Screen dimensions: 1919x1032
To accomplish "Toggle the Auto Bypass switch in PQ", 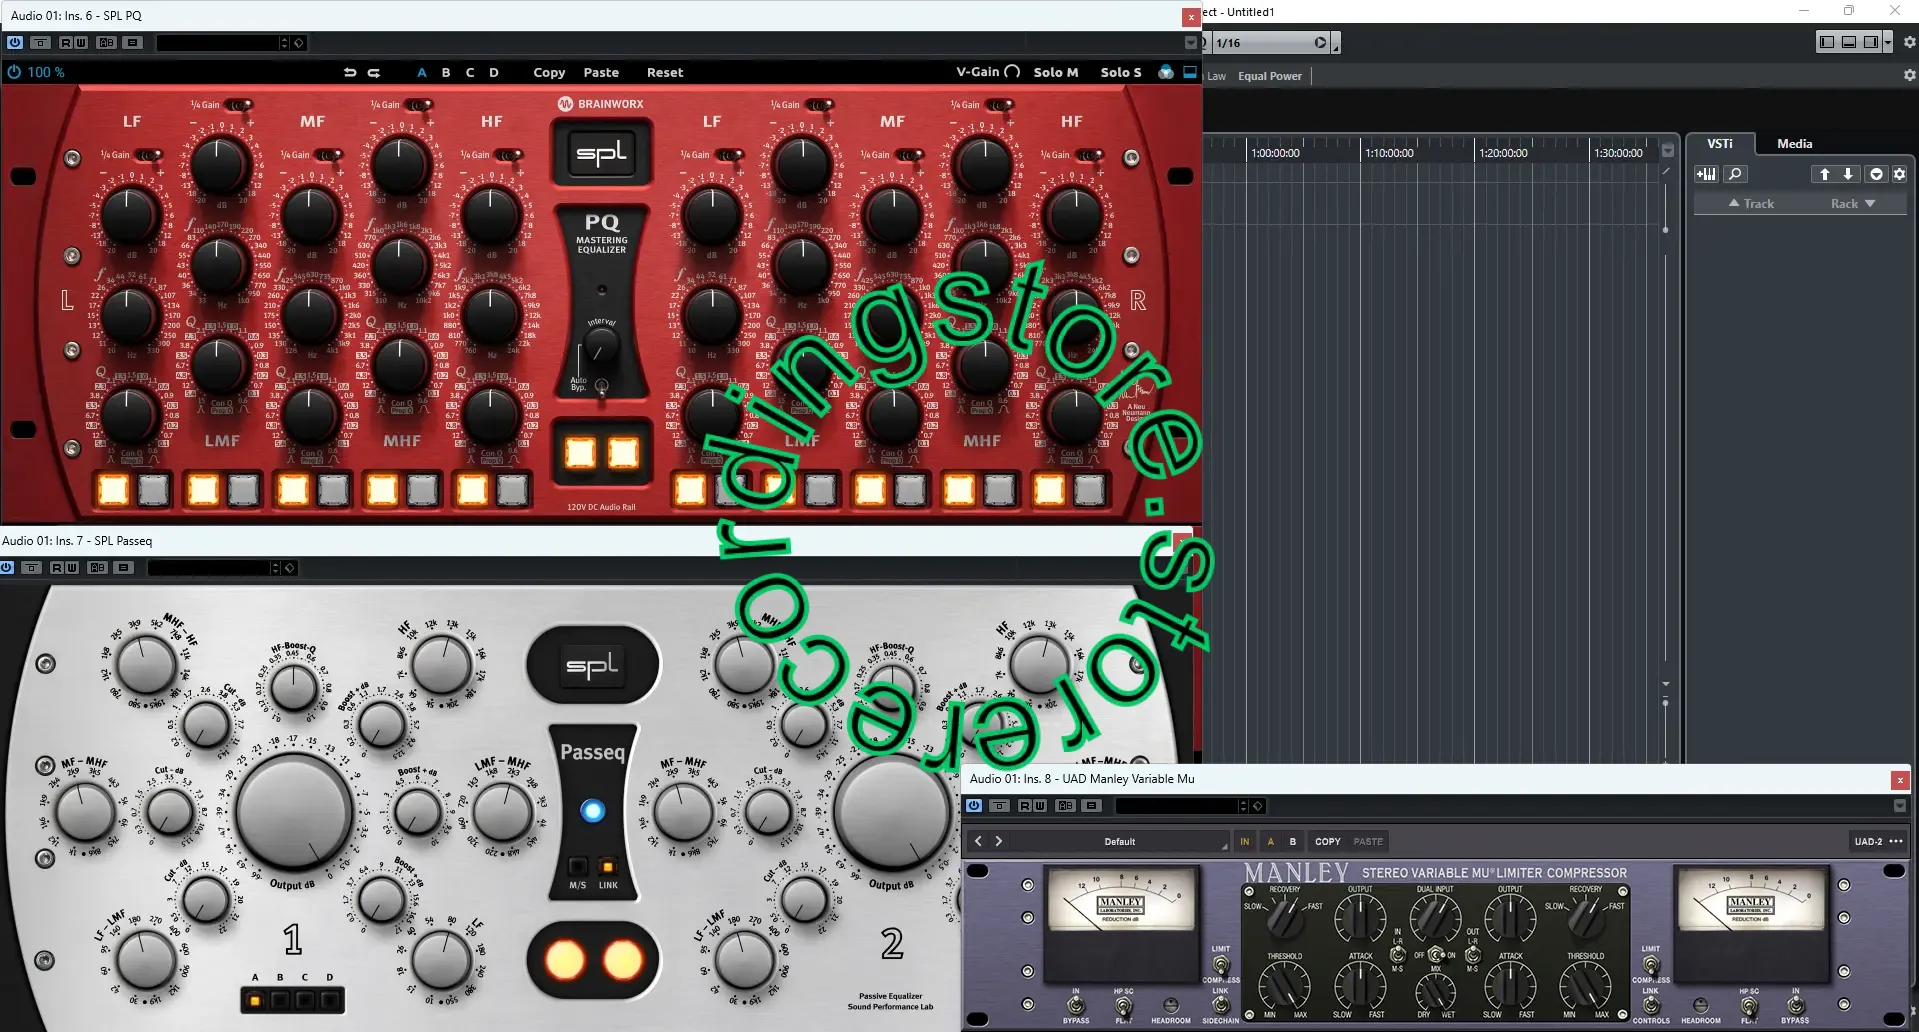I will pyautogui.click(x=602, y=386).
